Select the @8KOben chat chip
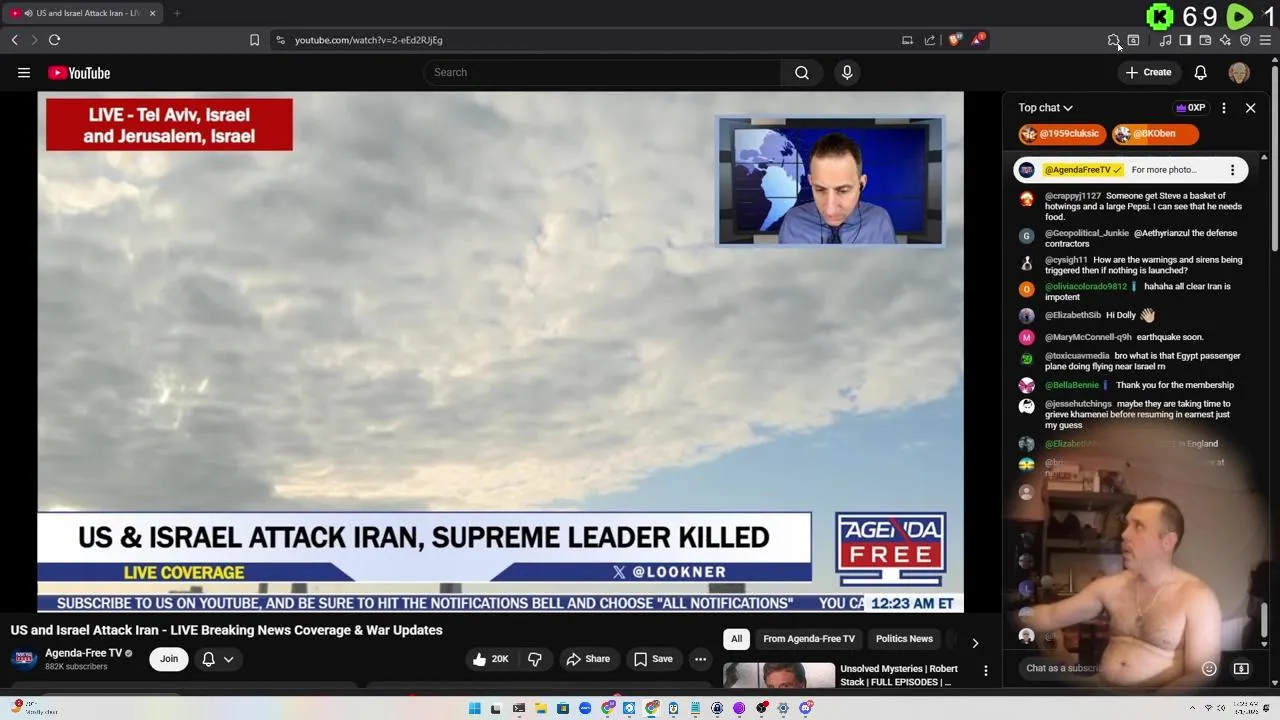1280x720 pixels. tap(1154, 134)
